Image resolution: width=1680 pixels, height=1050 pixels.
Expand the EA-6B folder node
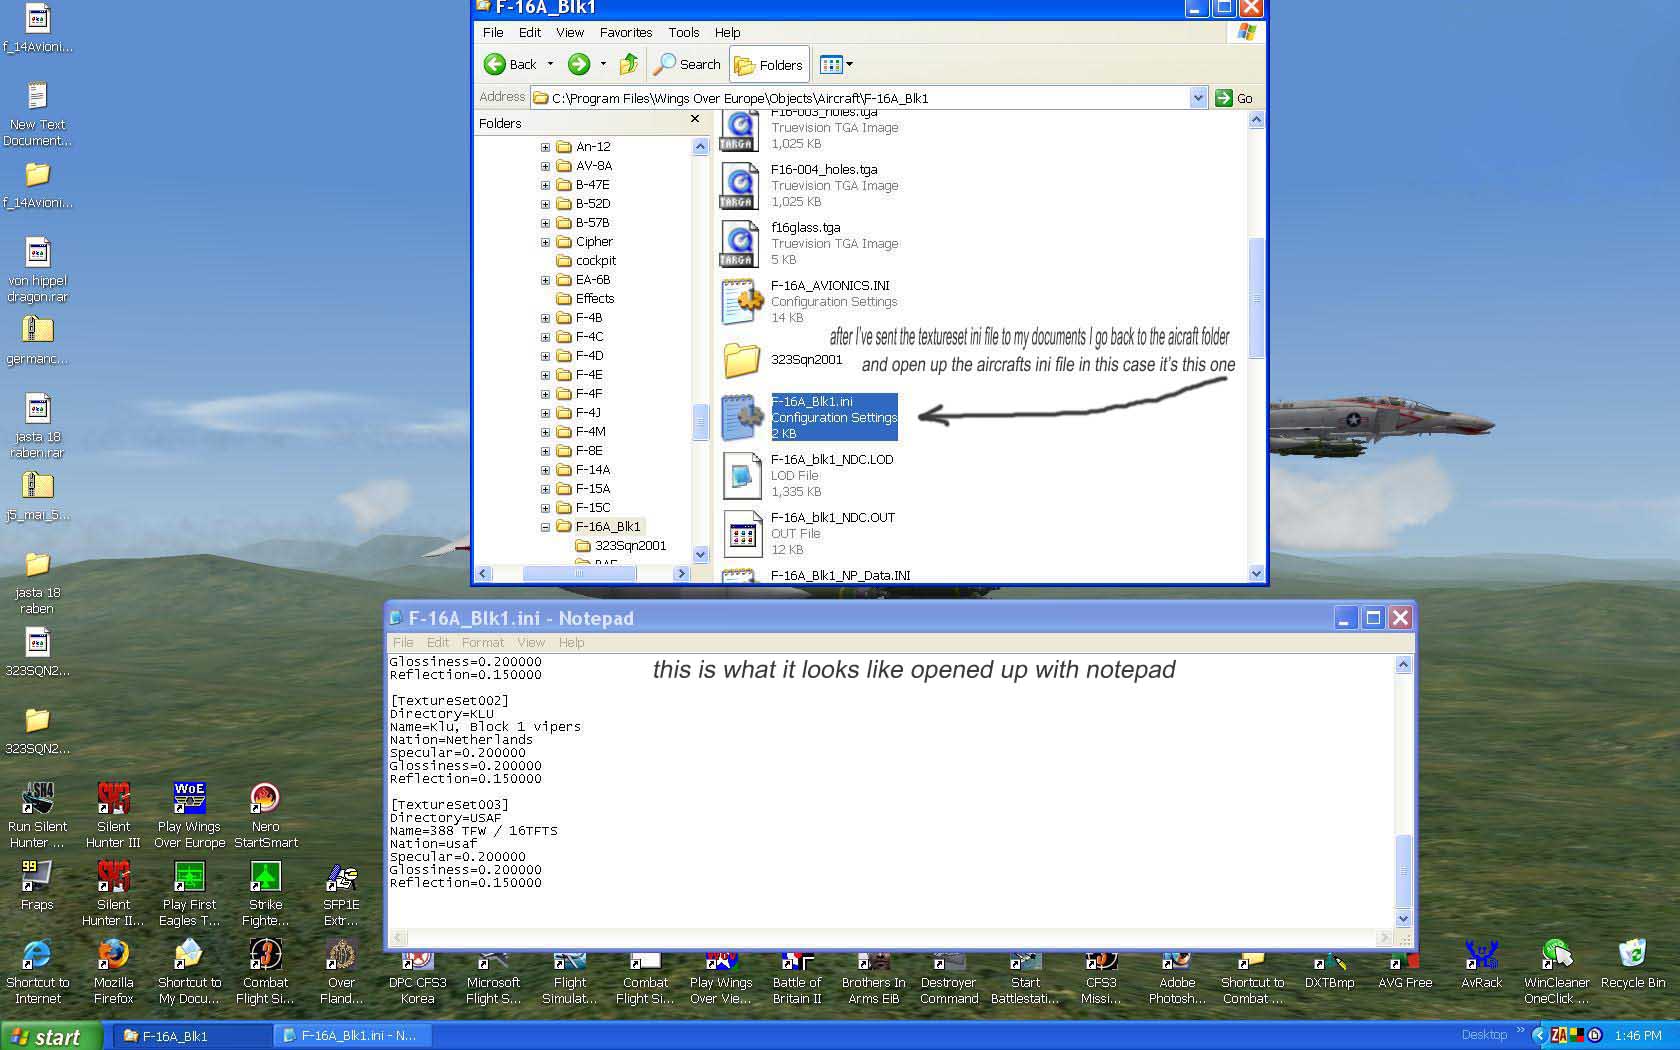pos(545,280)
